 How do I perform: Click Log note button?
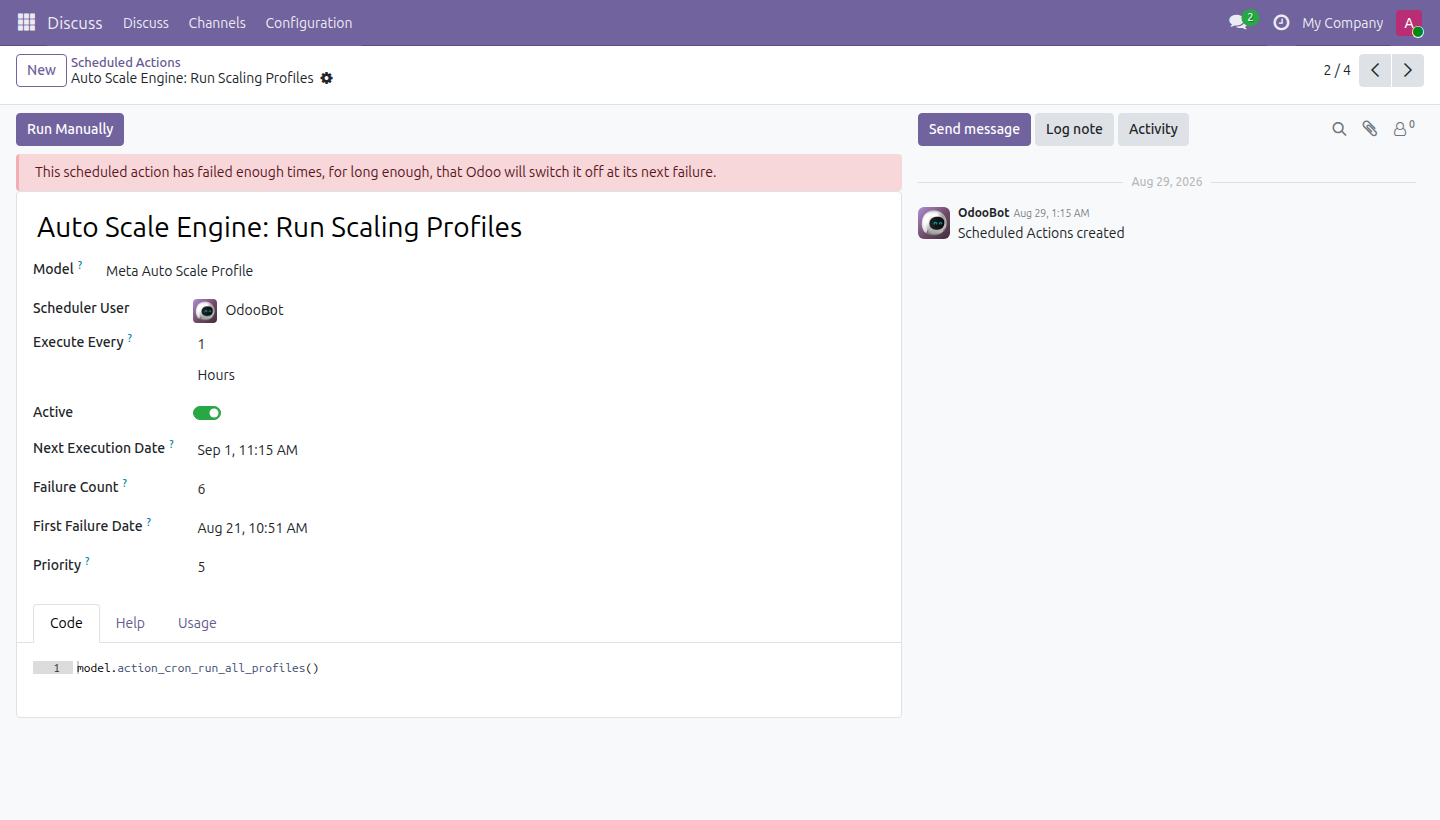pyautogui.click(x=1074, y=129)
